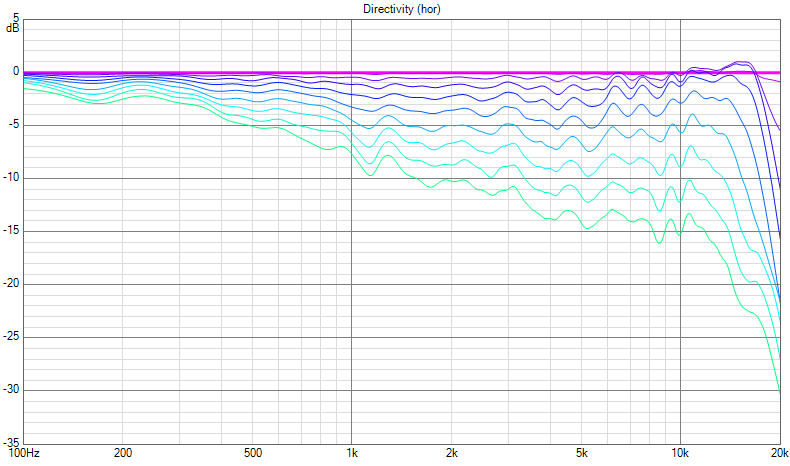
Task: Select the 10k frequency axis label
Action: [x=680, y=453]
